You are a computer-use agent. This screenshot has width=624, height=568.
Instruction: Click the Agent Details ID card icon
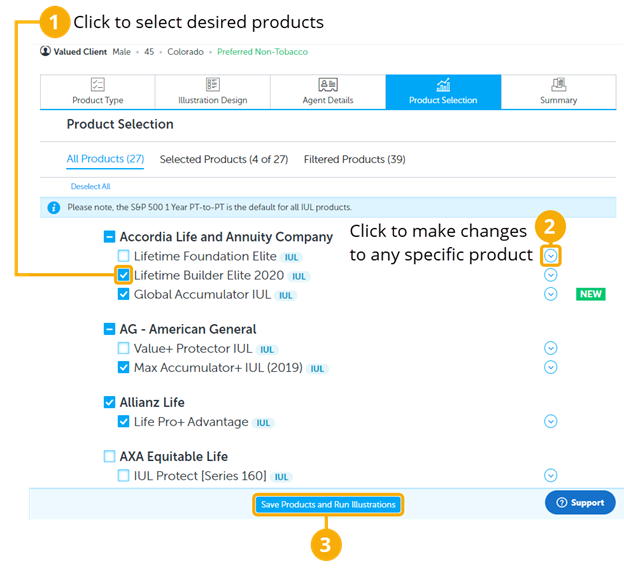328,84
